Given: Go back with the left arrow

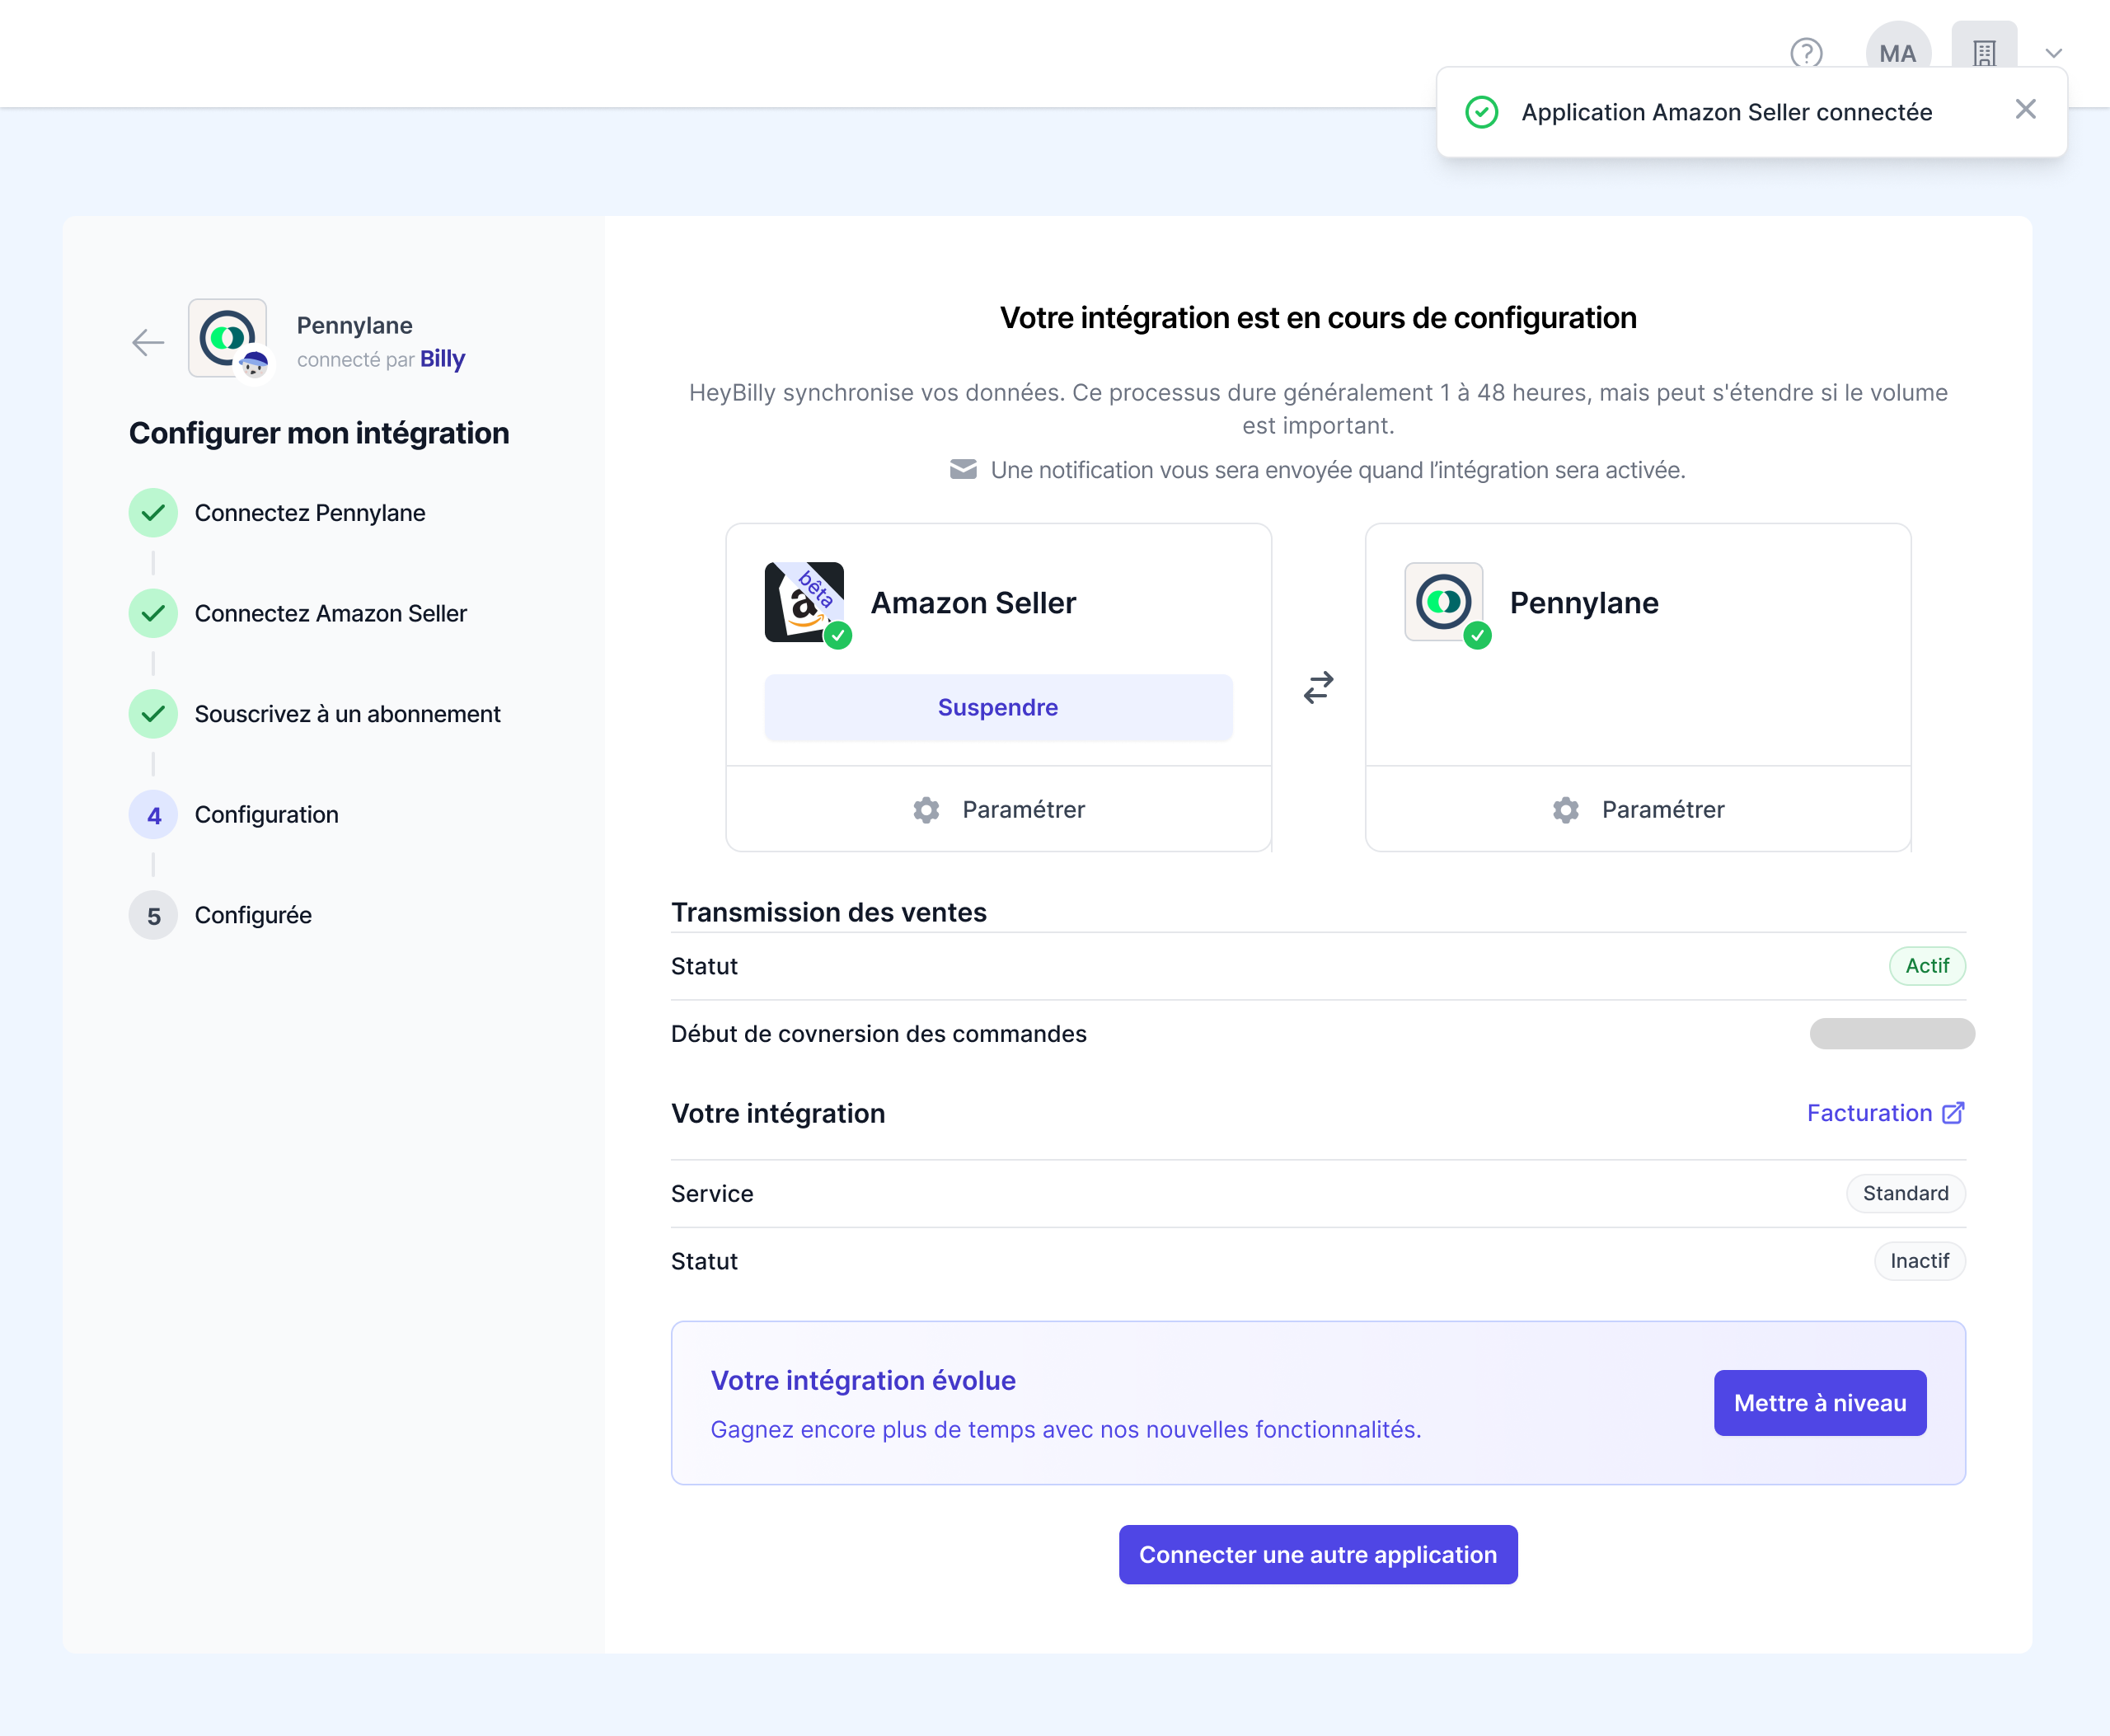Looking at the screenshot, I should click(x=148, y=343).
